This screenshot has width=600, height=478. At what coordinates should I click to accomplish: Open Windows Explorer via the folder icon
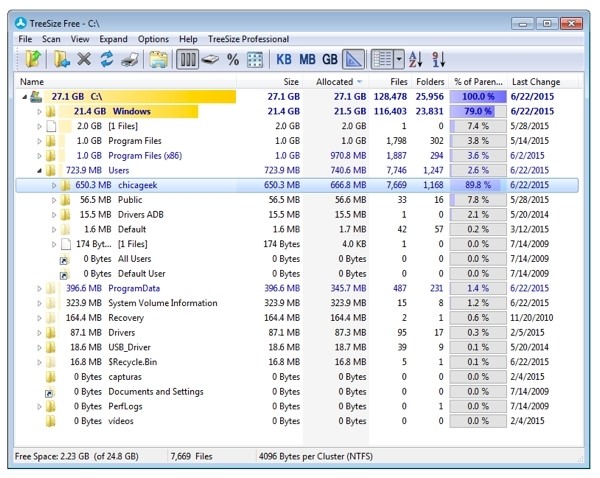point(158,60)
